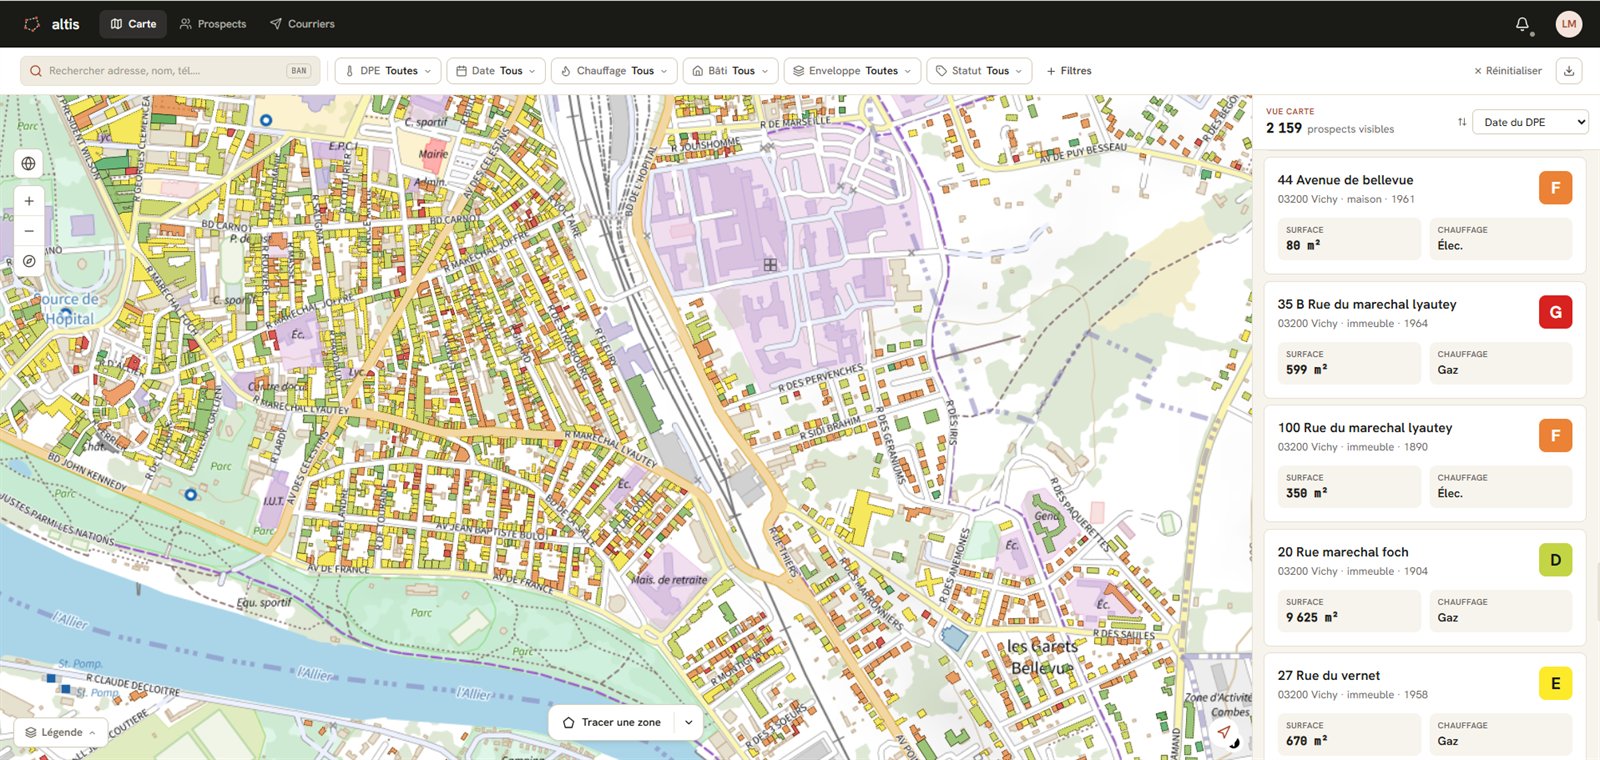Click the yellow E energy badge
The height and width of the screenshot is (760, 1600).
click(1555, 684)
